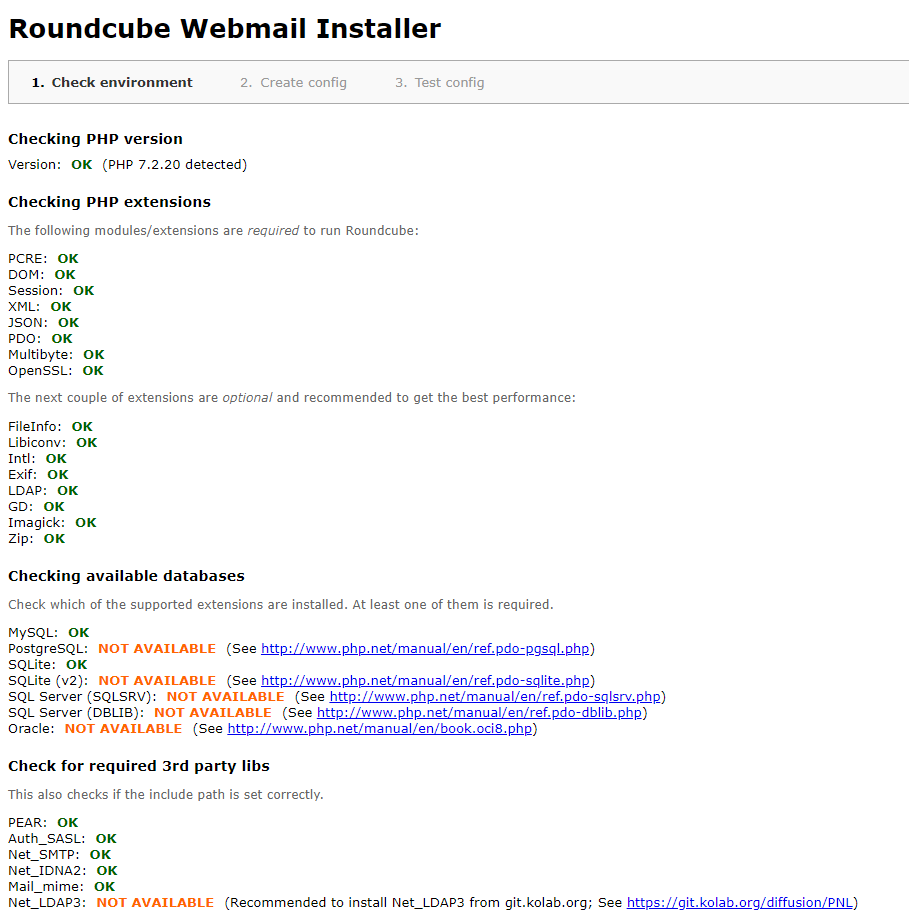Go to the Create config step
Image resolution: width=909 pixels, height=922 pixels.
(x=293, y=82)
